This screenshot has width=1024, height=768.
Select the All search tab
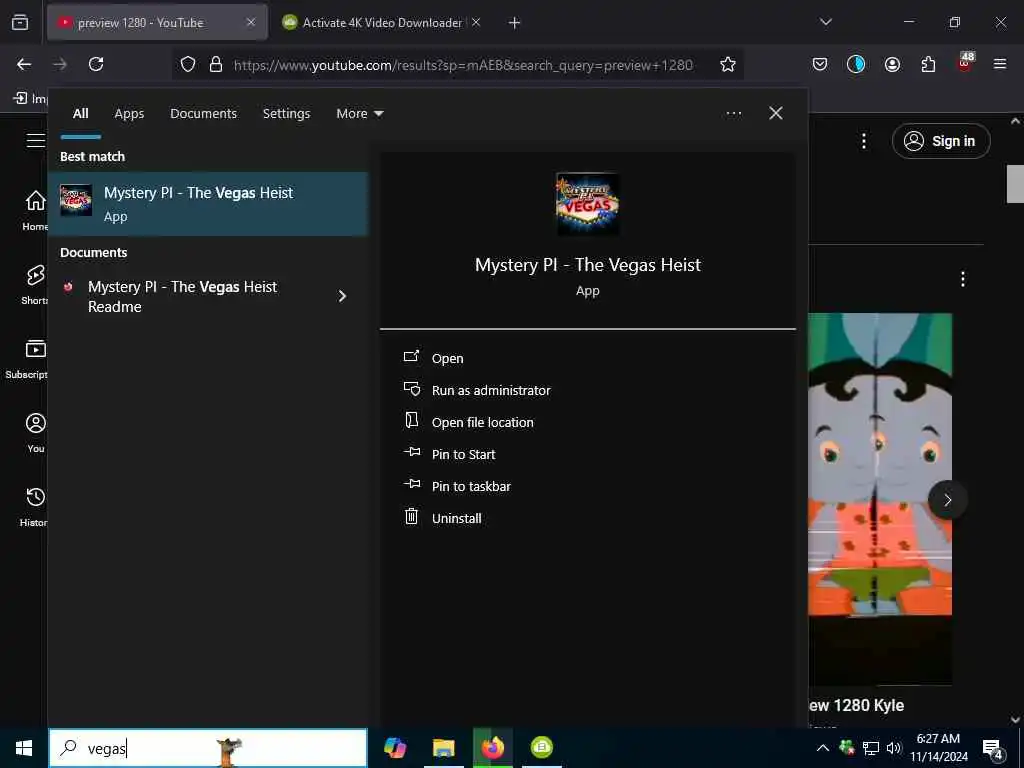click(80, 114)
